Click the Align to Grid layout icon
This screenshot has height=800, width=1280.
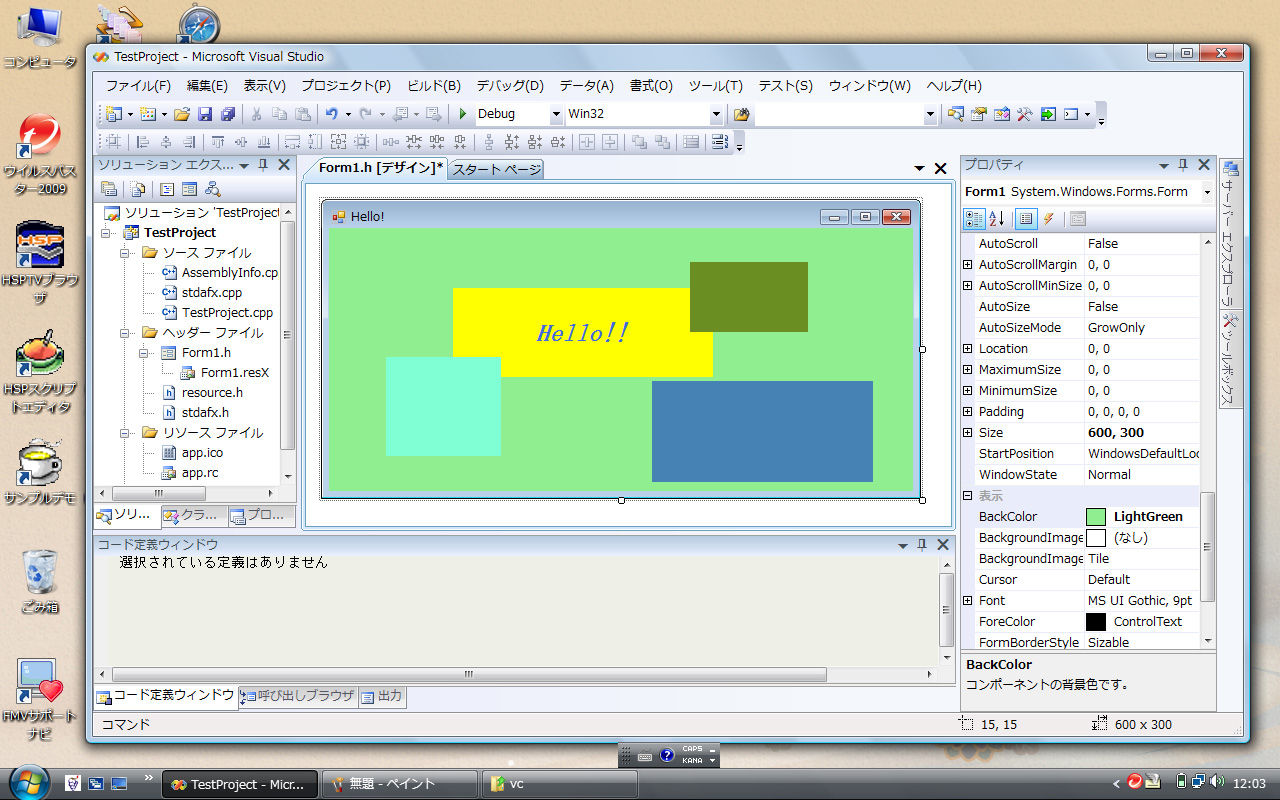coord(112,142)
